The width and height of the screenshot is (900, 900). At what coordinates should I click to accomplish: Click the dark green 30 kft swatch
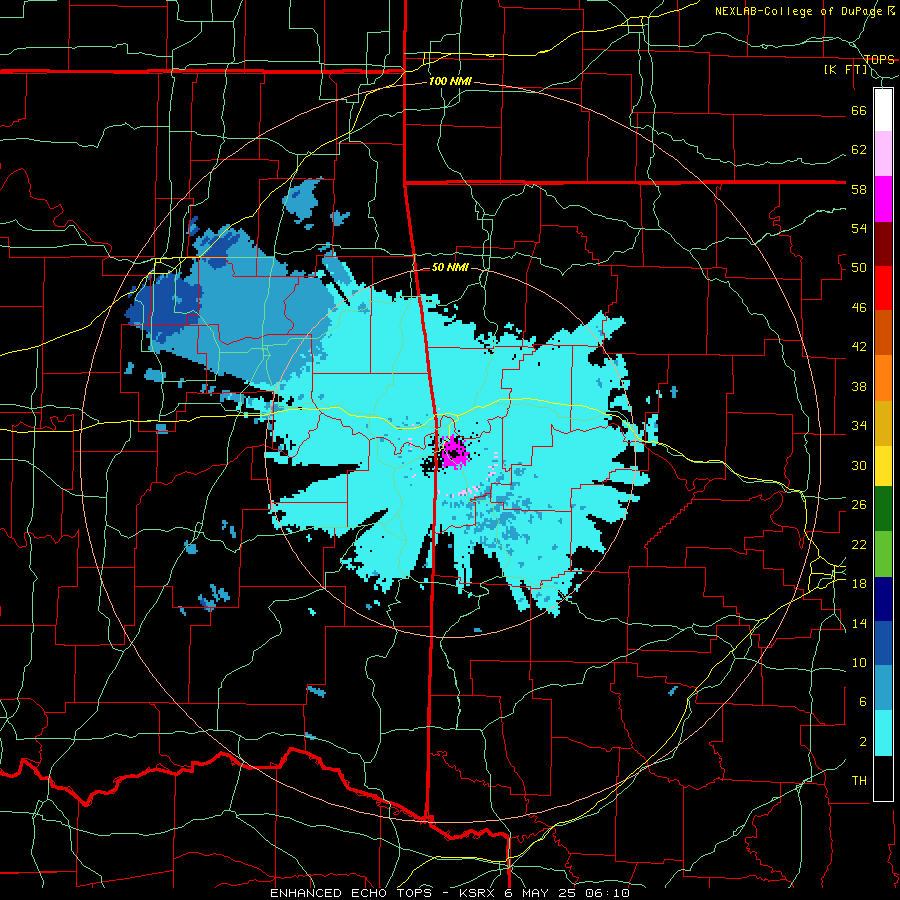tap(883, 509)
